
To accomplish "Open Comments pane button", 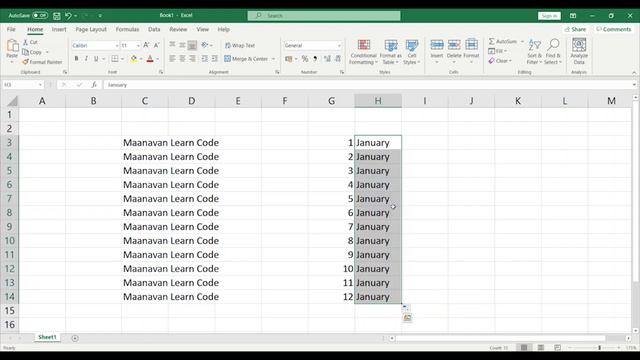I will (613, 29).
